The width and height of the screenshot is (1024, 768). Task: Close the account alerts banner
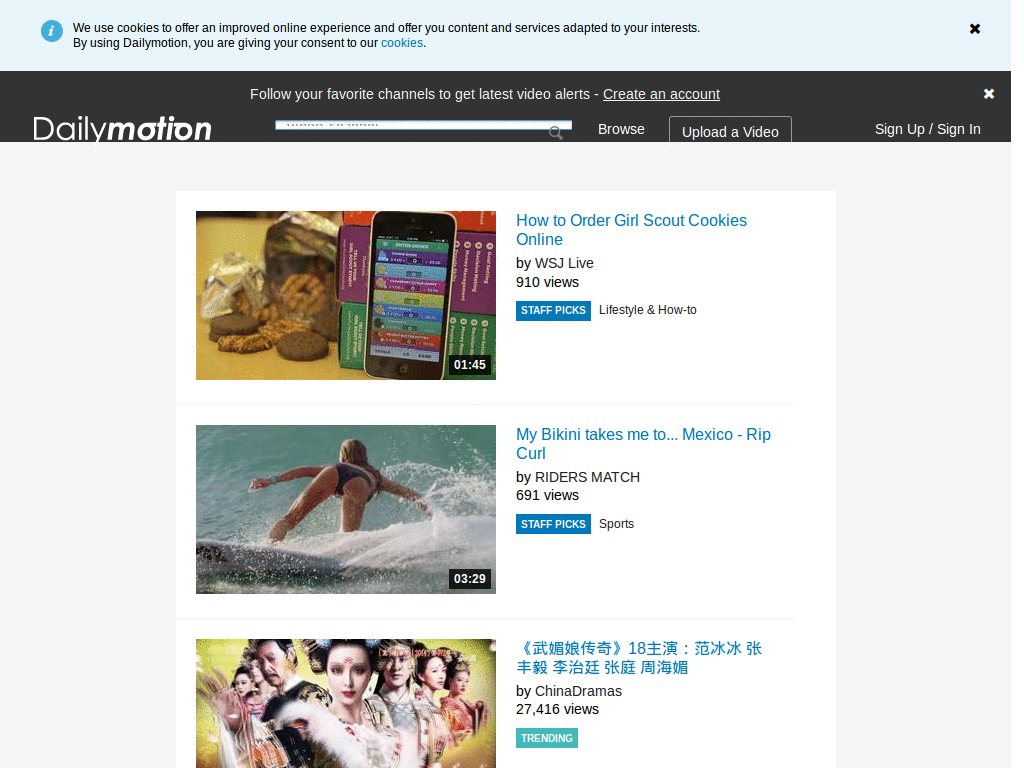point(989,93)
